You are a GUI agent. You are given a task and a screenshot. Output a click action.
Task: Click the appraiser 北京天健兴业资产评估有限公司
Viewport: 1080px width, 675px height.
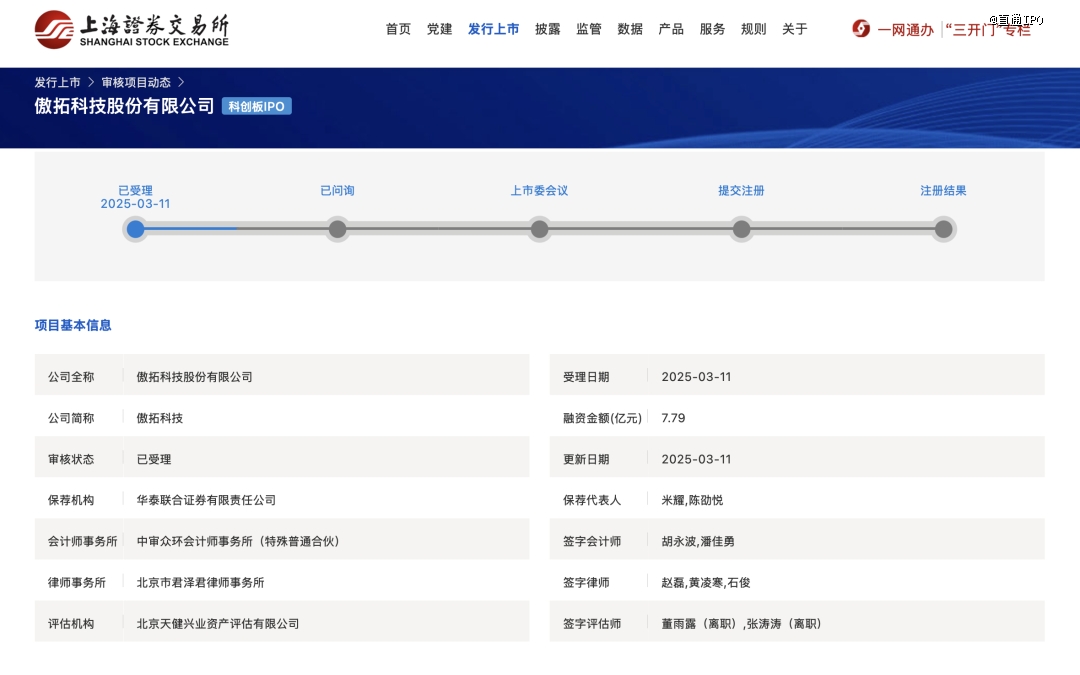(218, 624)
